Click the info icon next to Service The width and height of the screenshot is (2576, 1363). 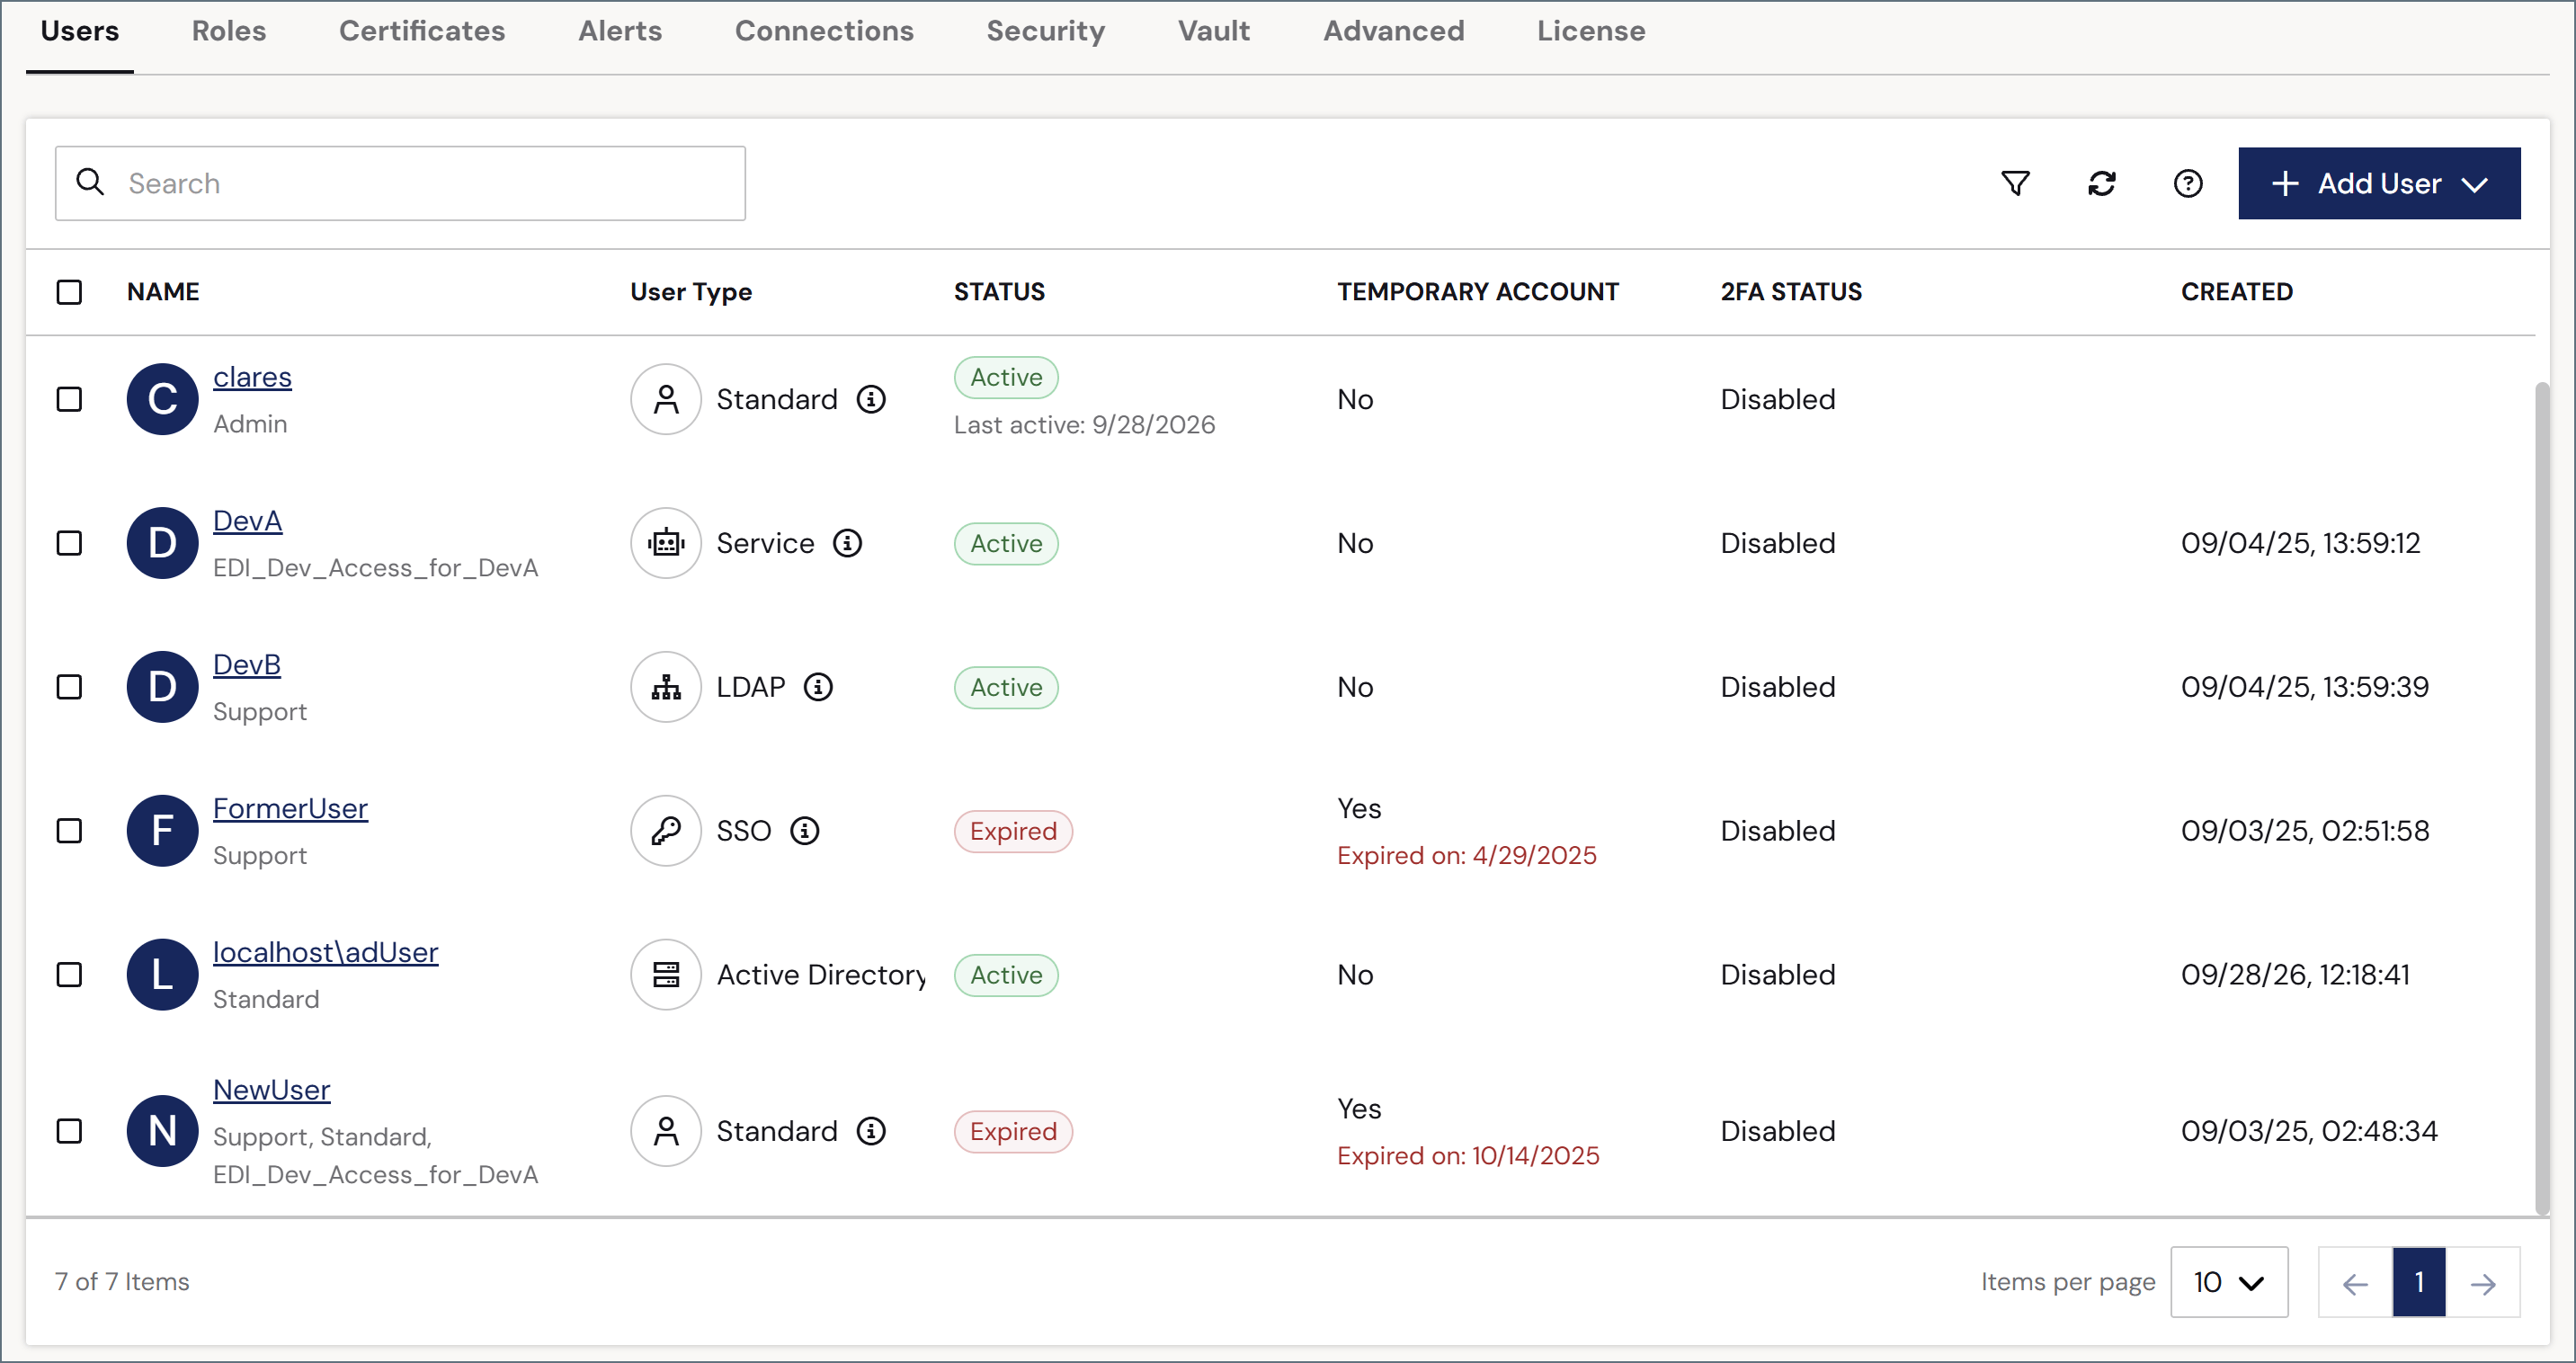pyautogui.click(x=847, y=543)
